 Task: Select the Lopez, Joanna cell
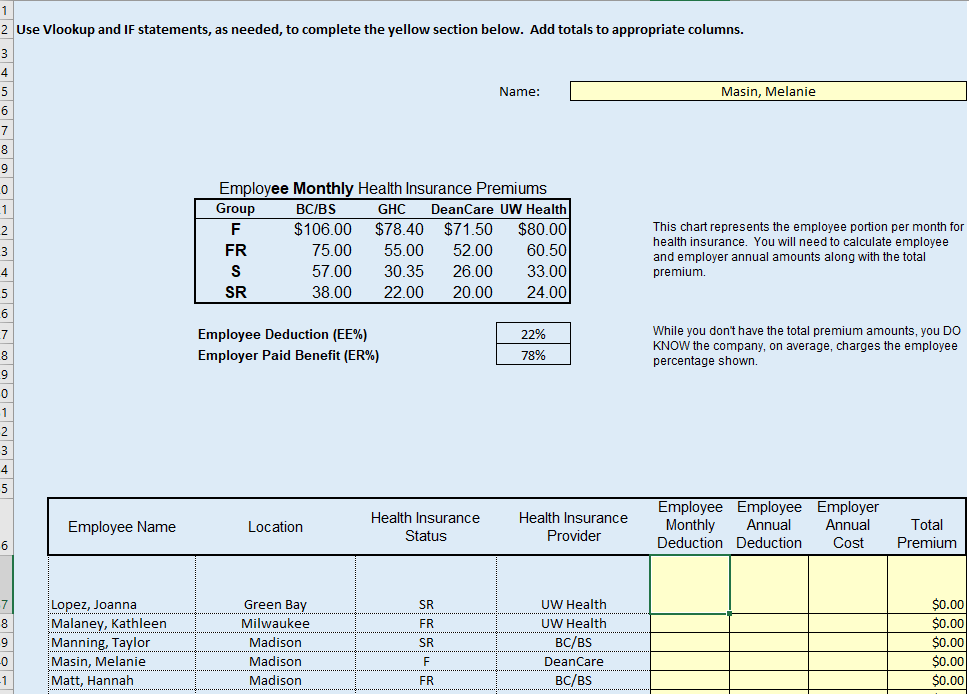[x=122, y=585]
